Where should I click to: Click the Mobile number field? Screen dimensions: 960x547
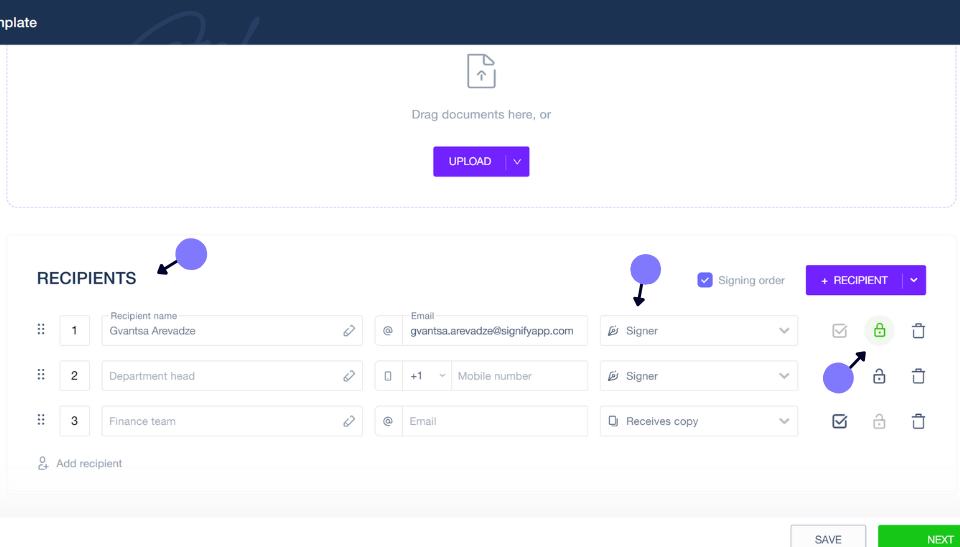click(x=519, y=376)
